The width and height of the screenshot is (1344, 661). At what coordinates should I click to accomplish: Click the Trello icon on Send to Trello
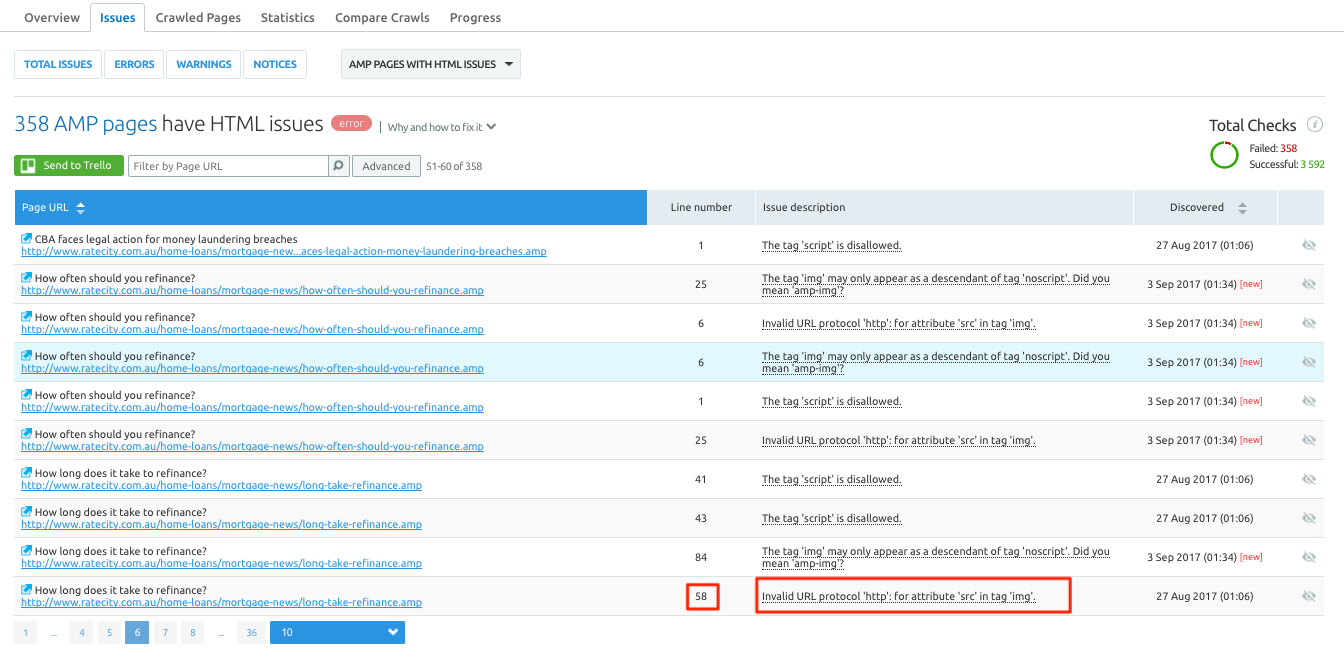(x=29, y=166)
